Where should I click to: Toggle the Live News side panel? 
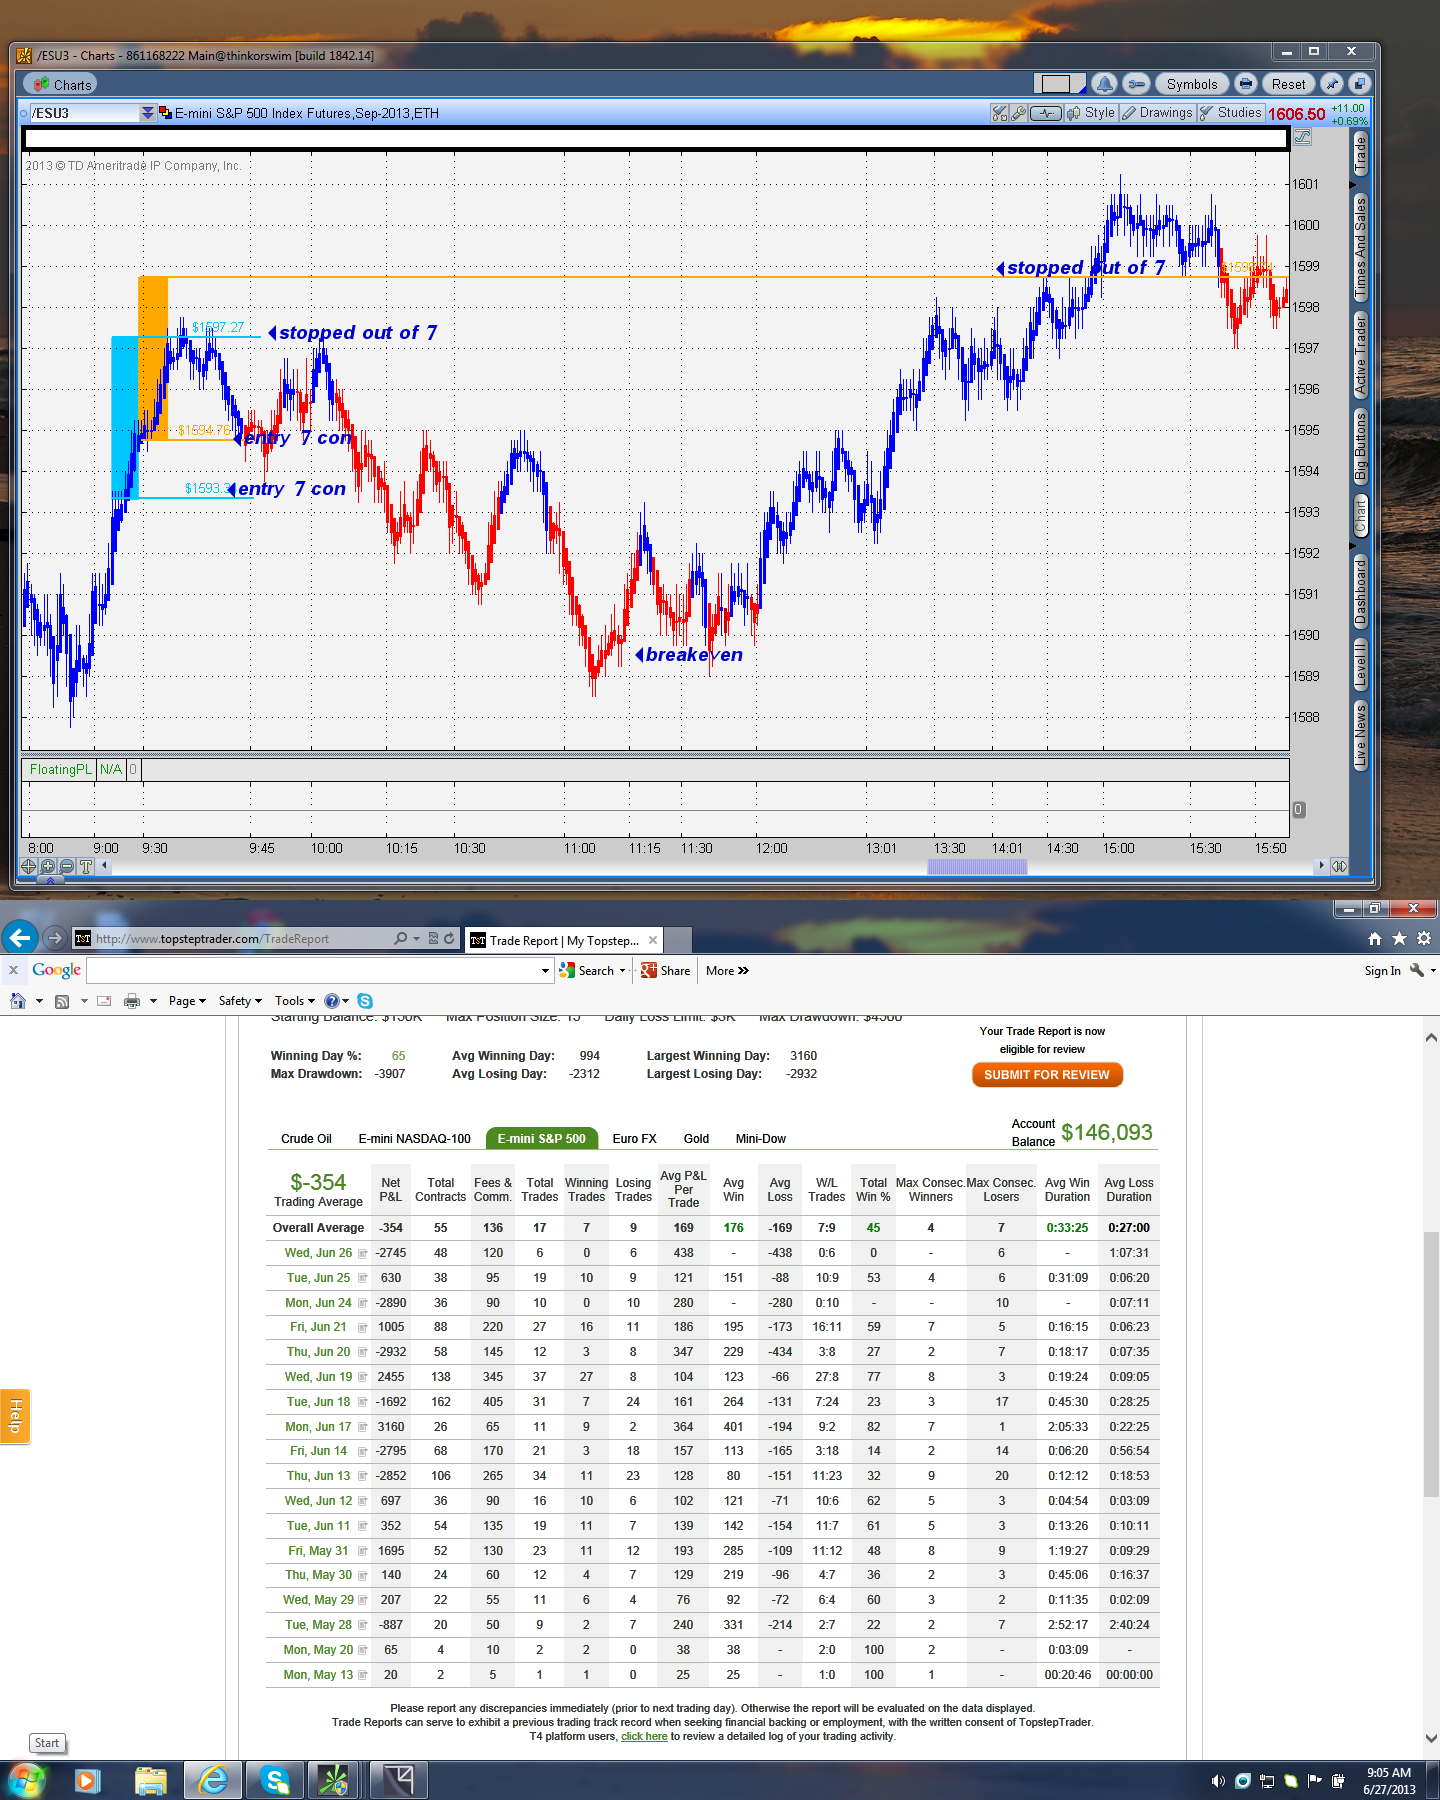pos(1360,734)
